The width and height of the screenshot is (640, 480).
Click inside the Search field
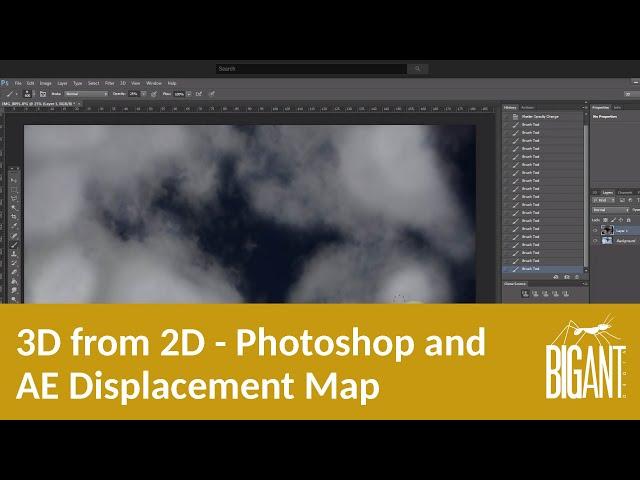coord(311,69)
